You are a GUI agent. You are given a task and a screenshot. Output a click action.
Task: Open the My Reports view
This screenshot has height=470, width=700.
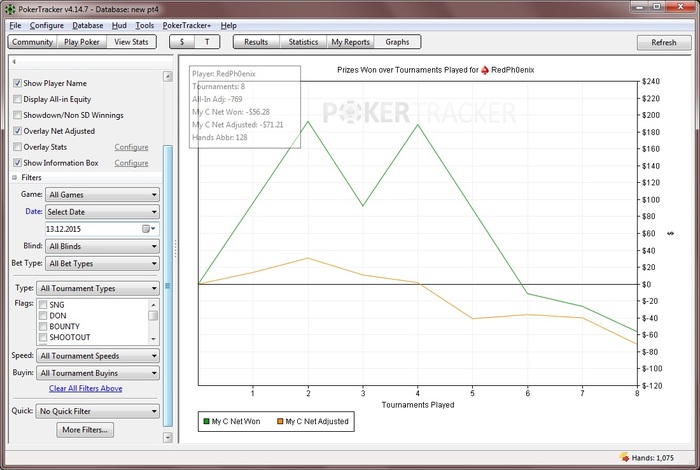[x=350, y=42]
